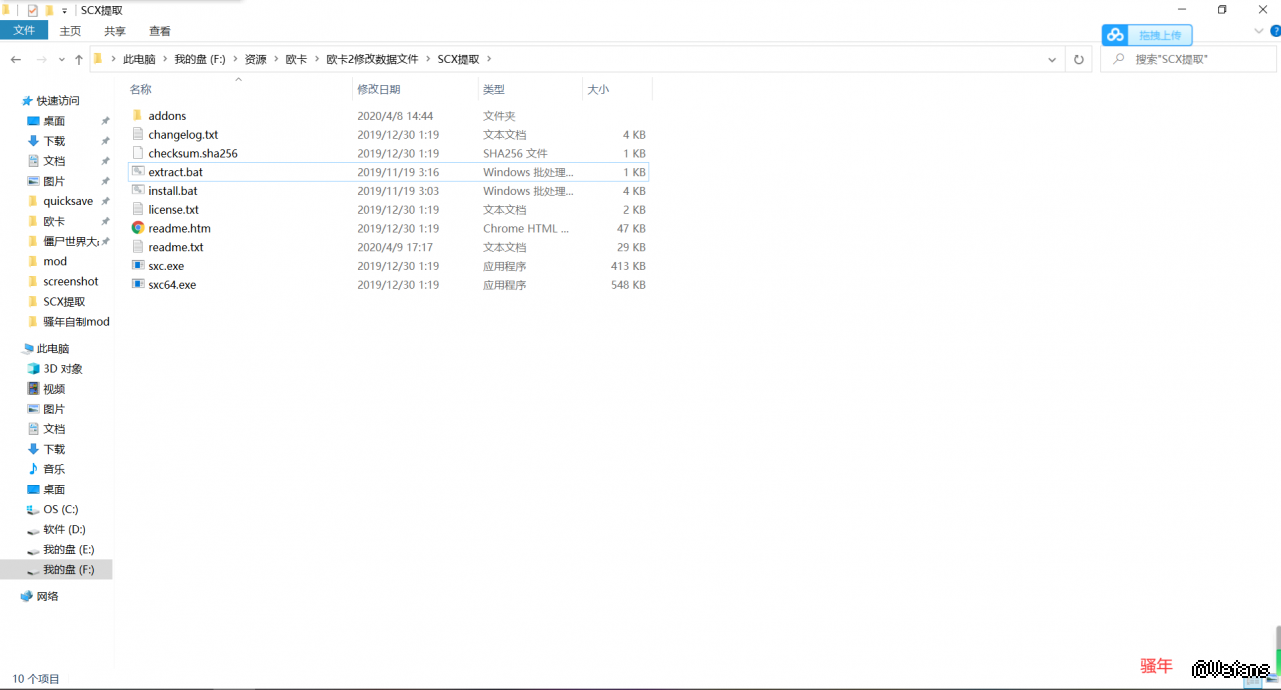
Task: Open 视频 videos folder in sidebar
Action: tap(54, 389)
